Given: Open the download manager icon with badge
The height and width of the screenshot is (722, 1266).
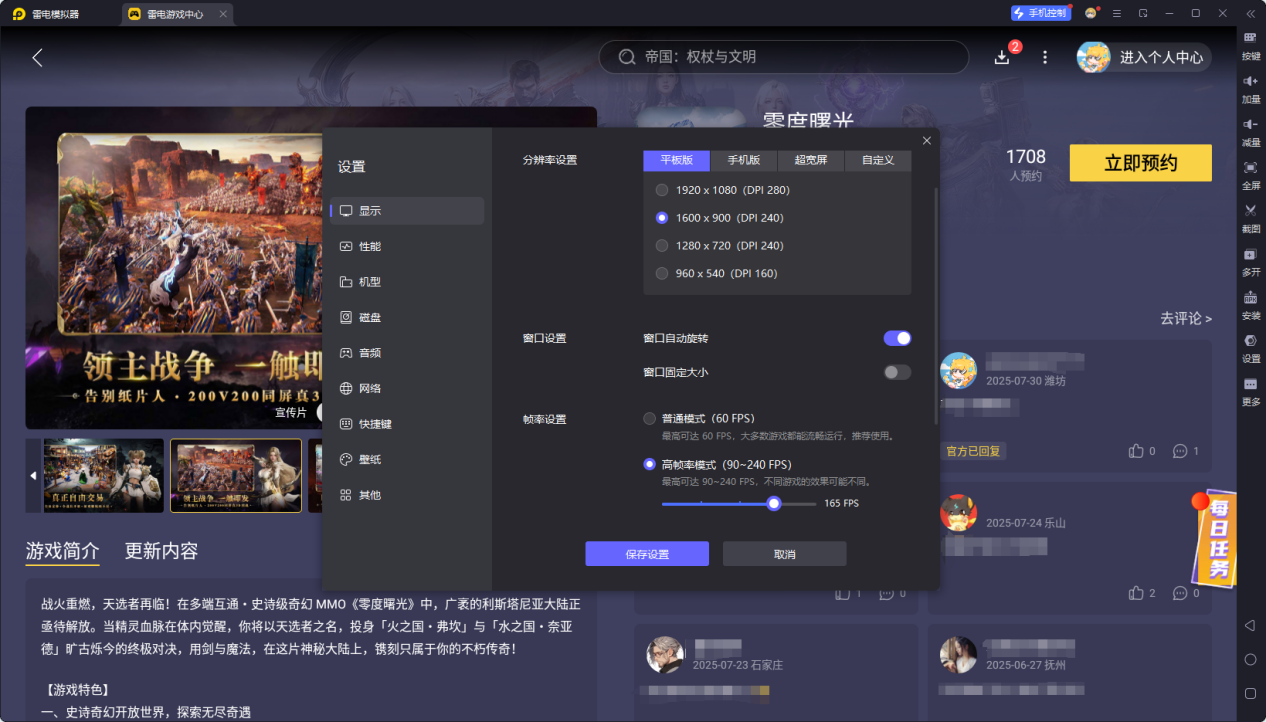Looking at the screenshot, I should [1003, 57].
